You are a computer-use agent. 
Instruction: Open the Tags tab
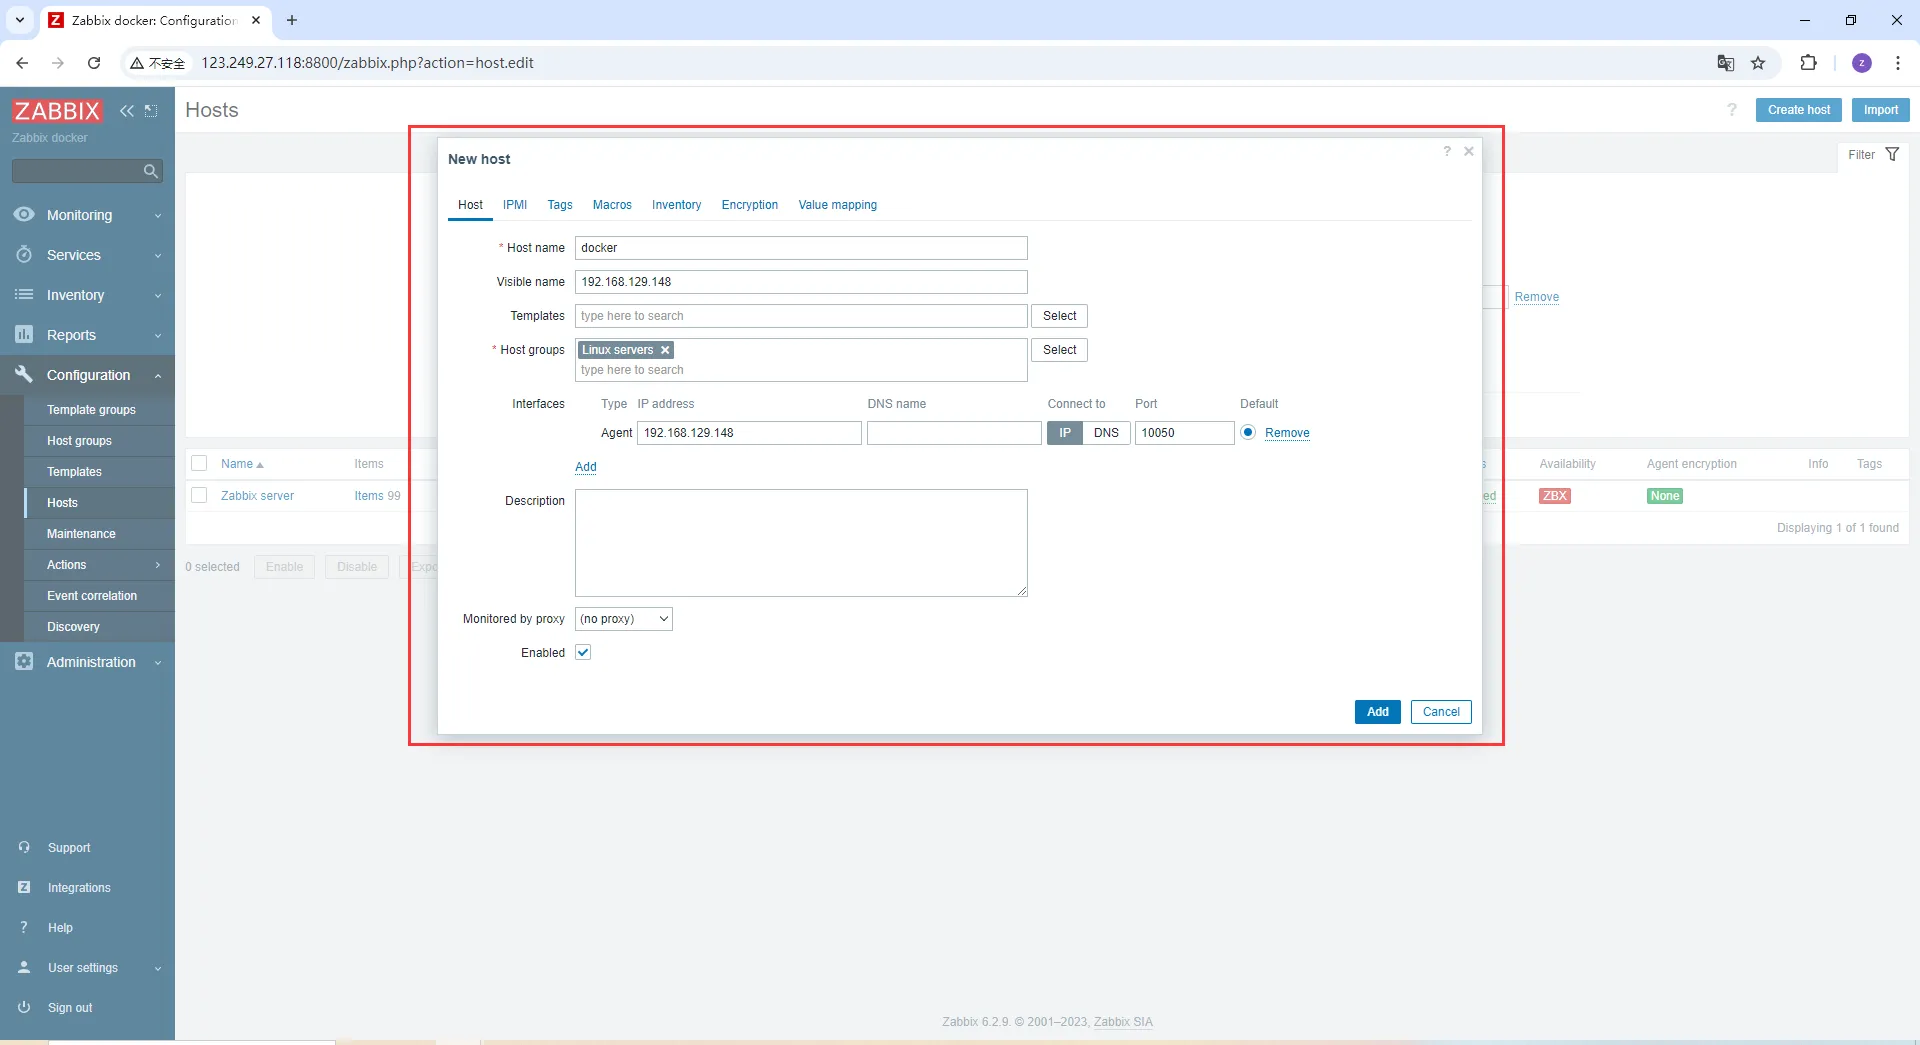pyautogui.click(x=560, y=205)
